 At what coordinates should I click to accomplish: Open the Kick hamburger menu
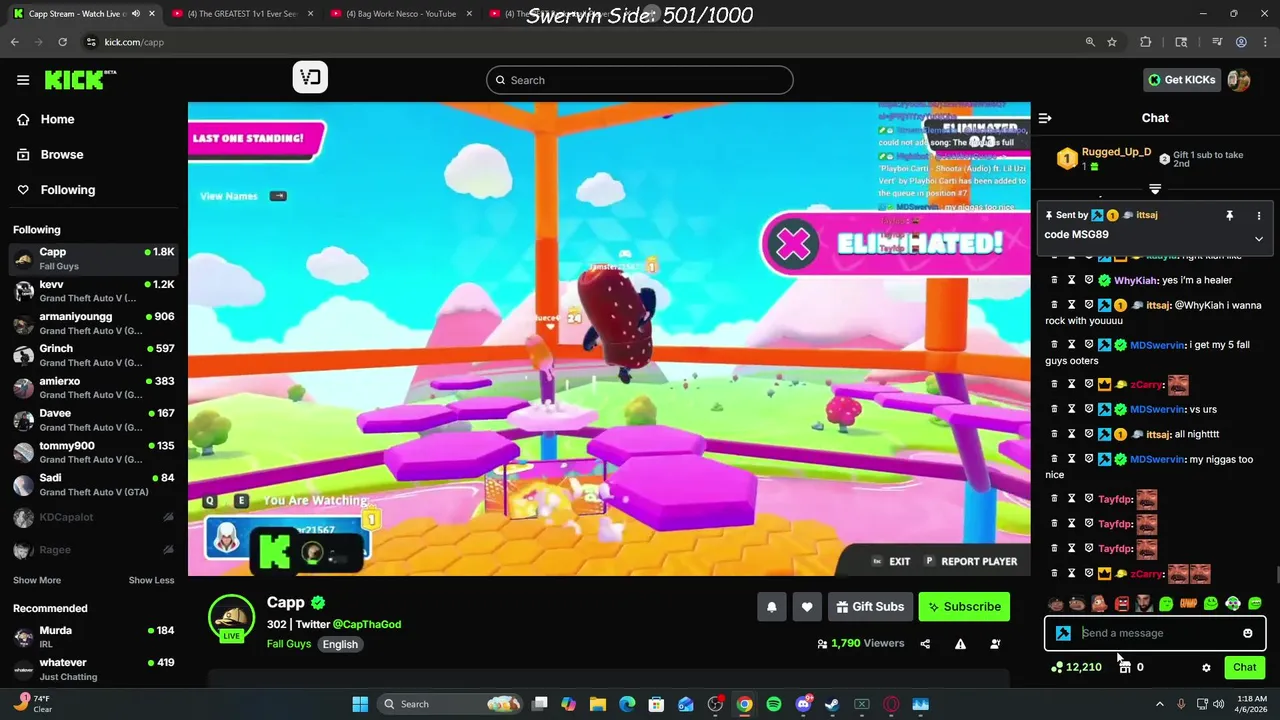coord(23,80)
